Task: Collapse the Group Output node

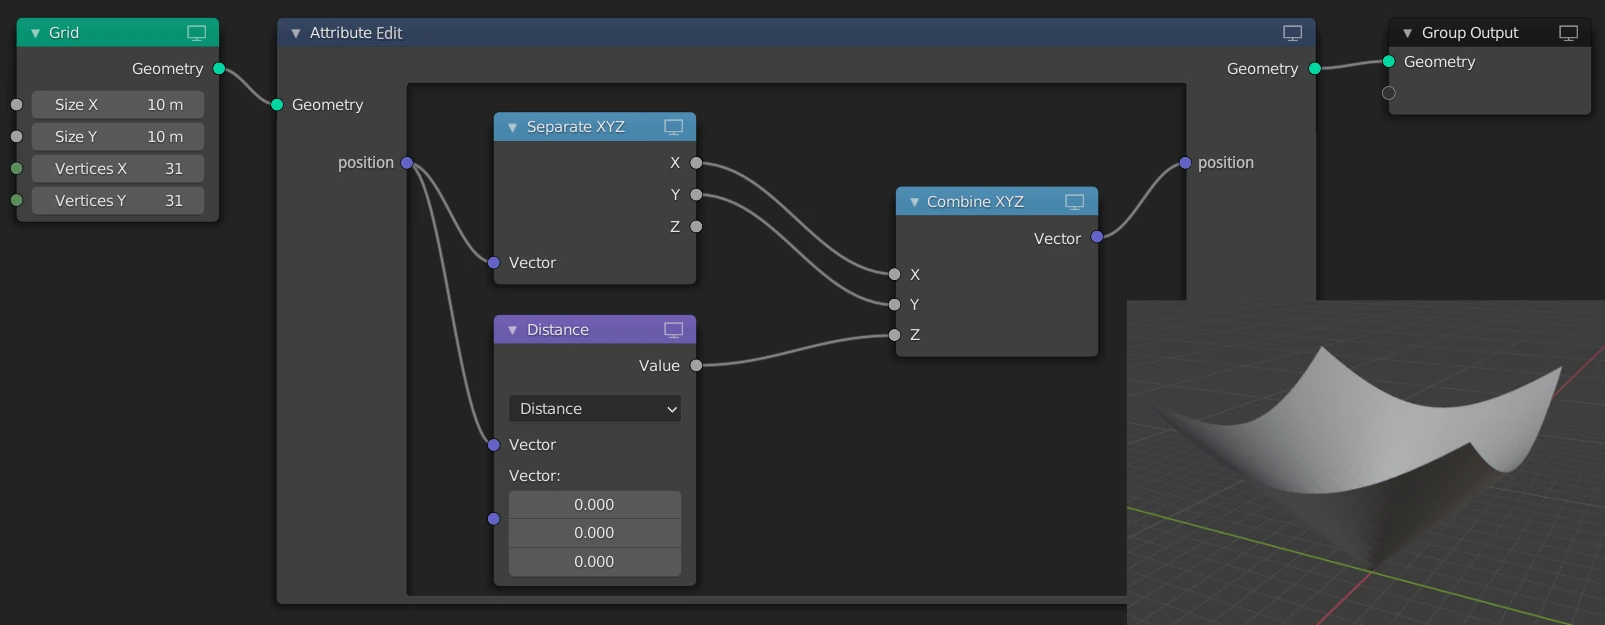Action: point(1408,33)
